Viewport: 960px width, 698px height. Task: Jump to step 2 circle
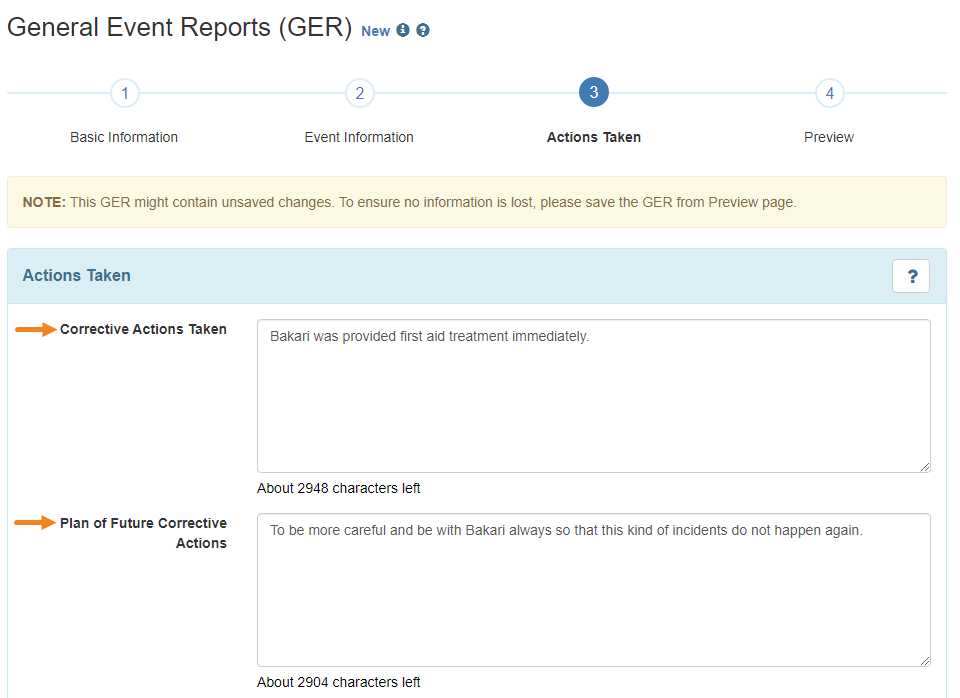[x=360, y=93]
